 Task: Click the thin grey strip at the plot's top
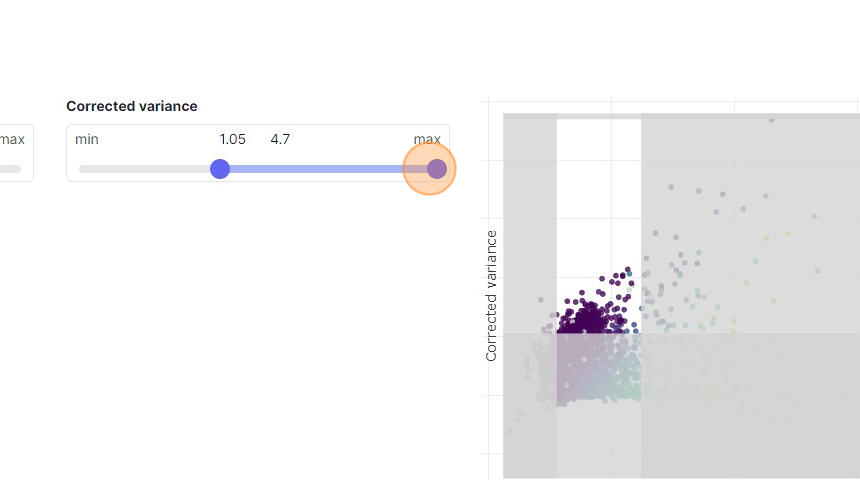[680, 116]
